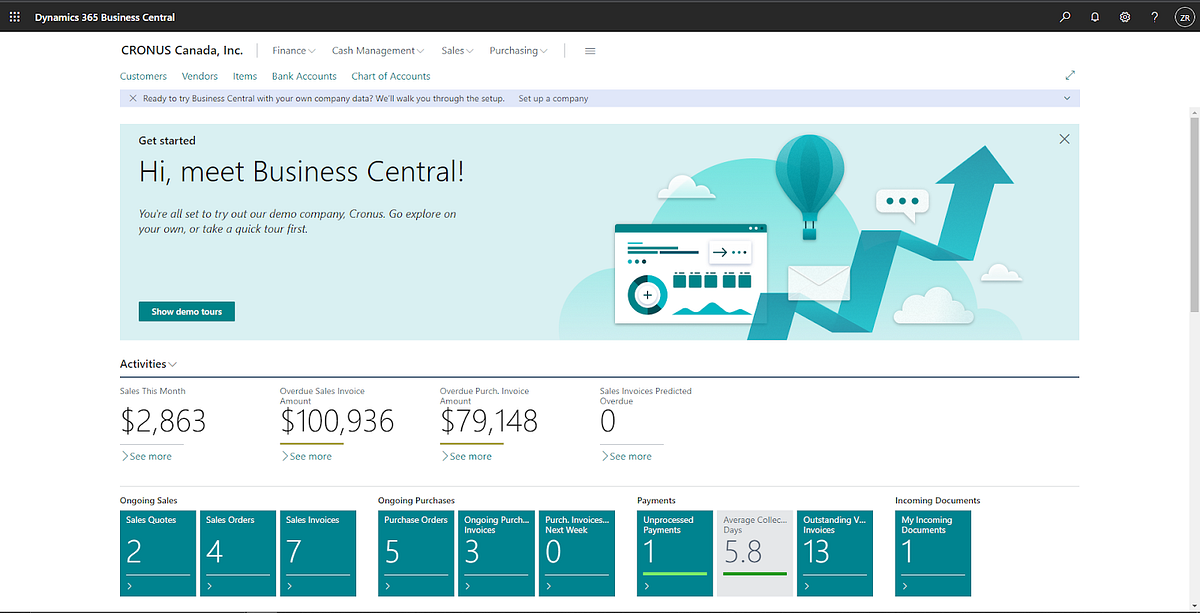Screen dimensions: 1200x613
Task: Dismiss the company setup banner with the X
Action: pos(131,98)
